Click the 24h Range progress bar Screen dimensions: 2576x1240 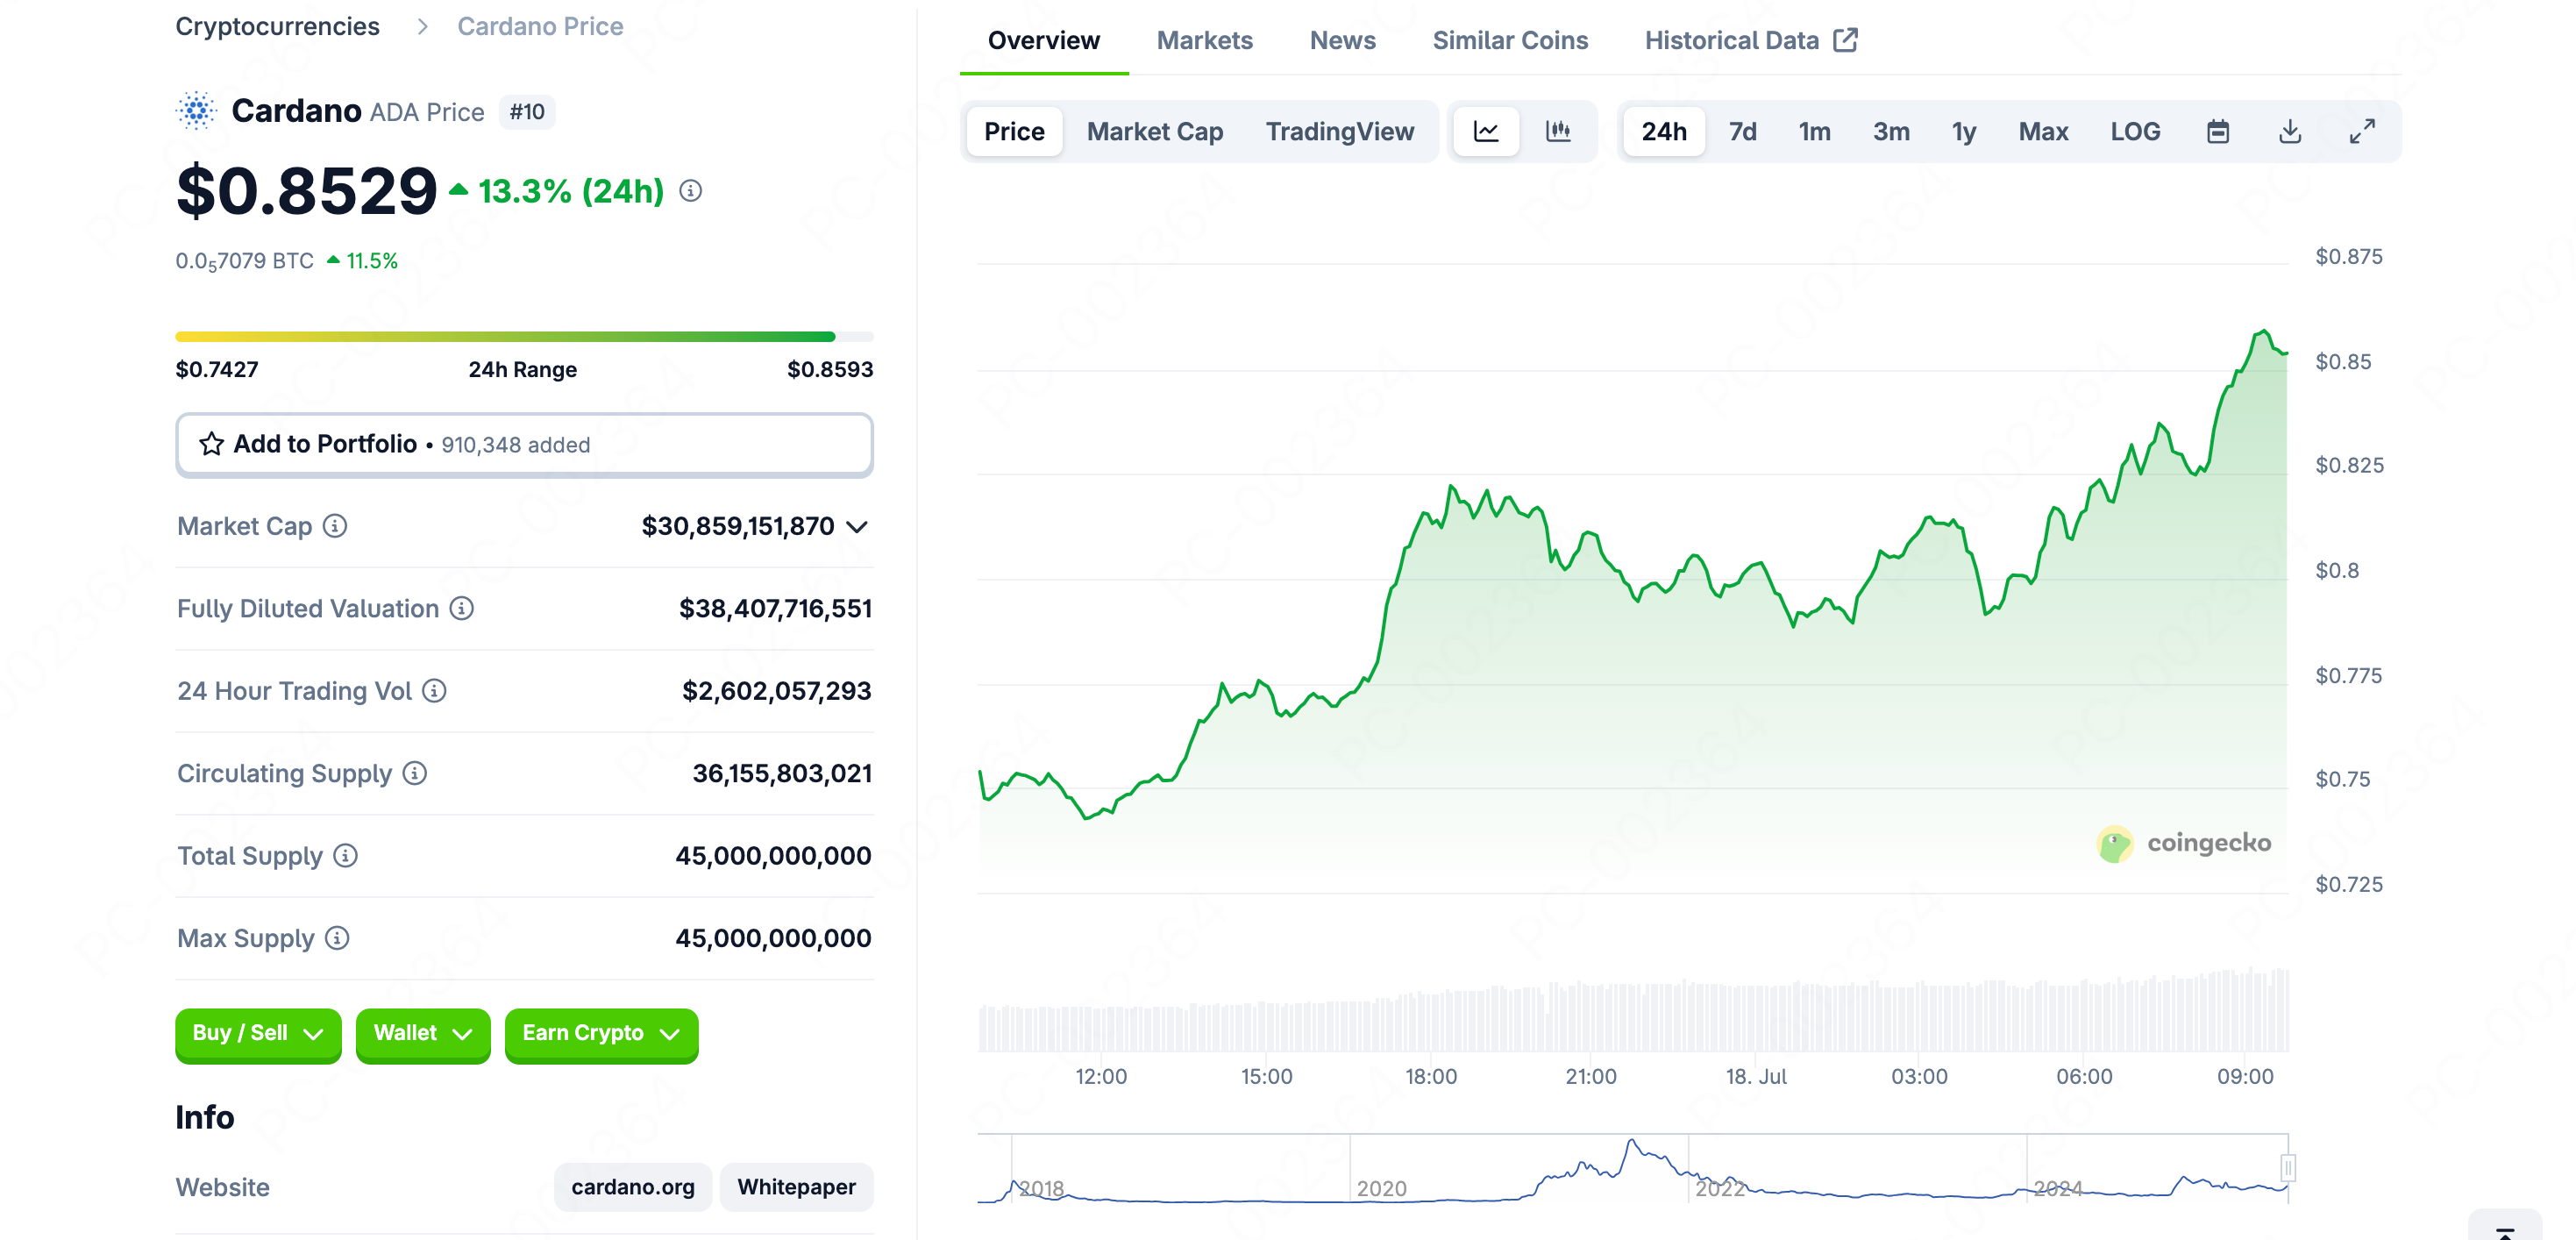tap(524, 337)
